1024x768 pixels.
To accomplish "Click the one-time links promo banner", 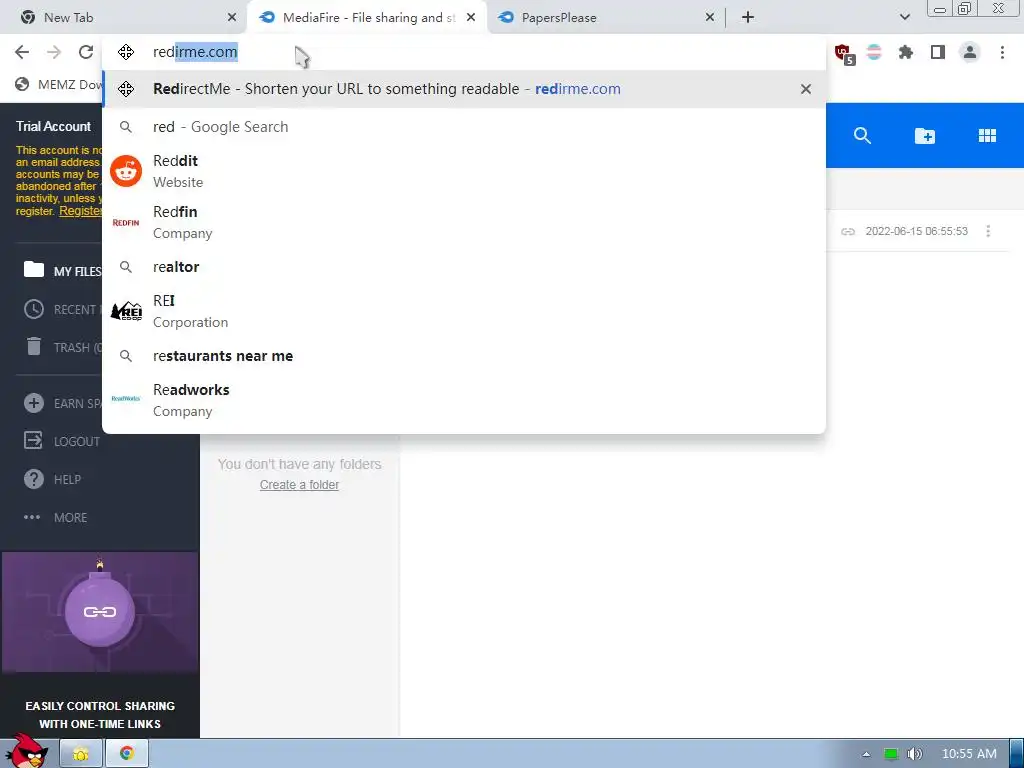I will click(x=100, y=645).
